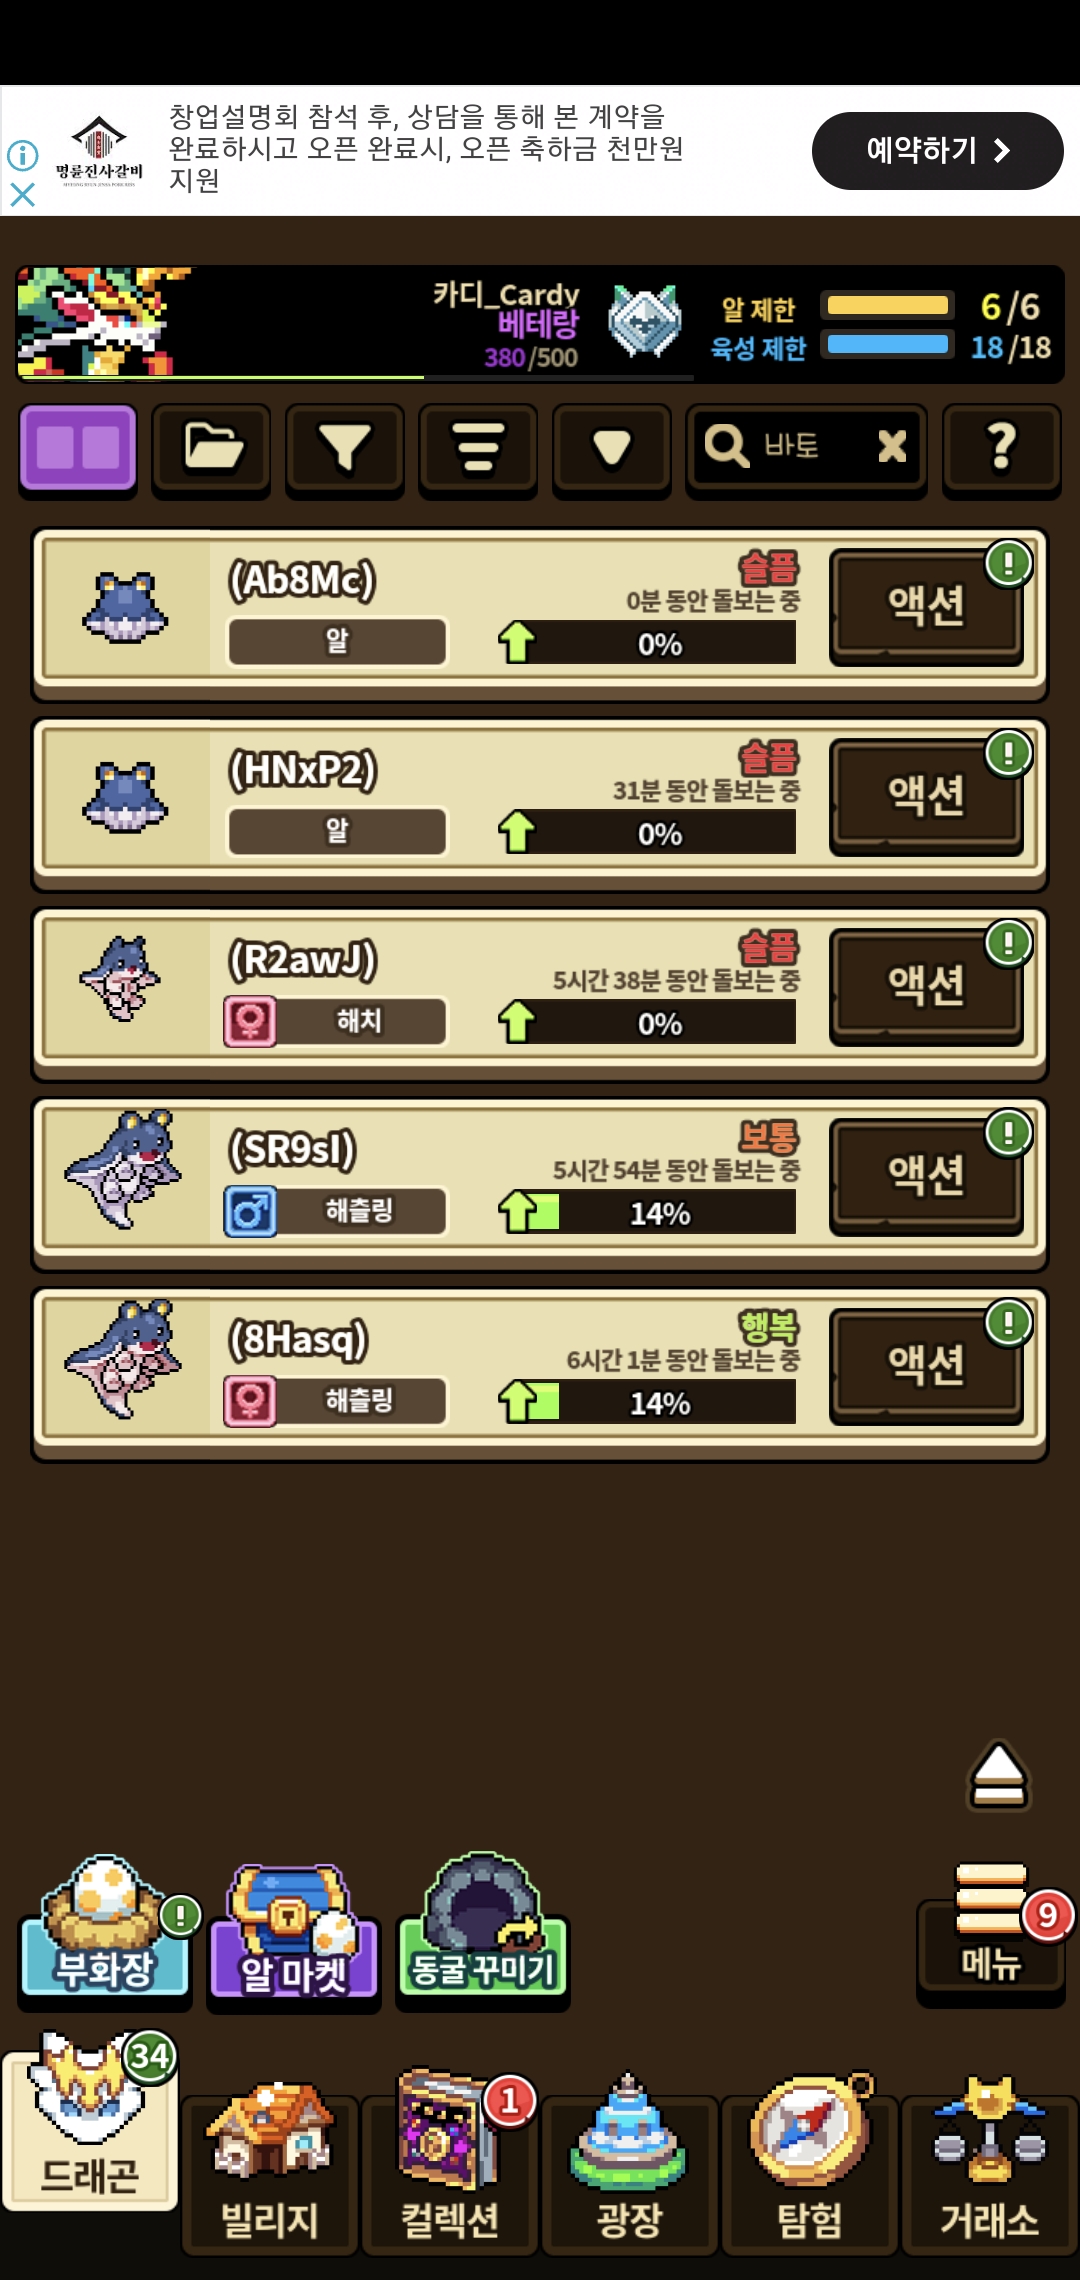Clear the search text with X

point(892,446)
